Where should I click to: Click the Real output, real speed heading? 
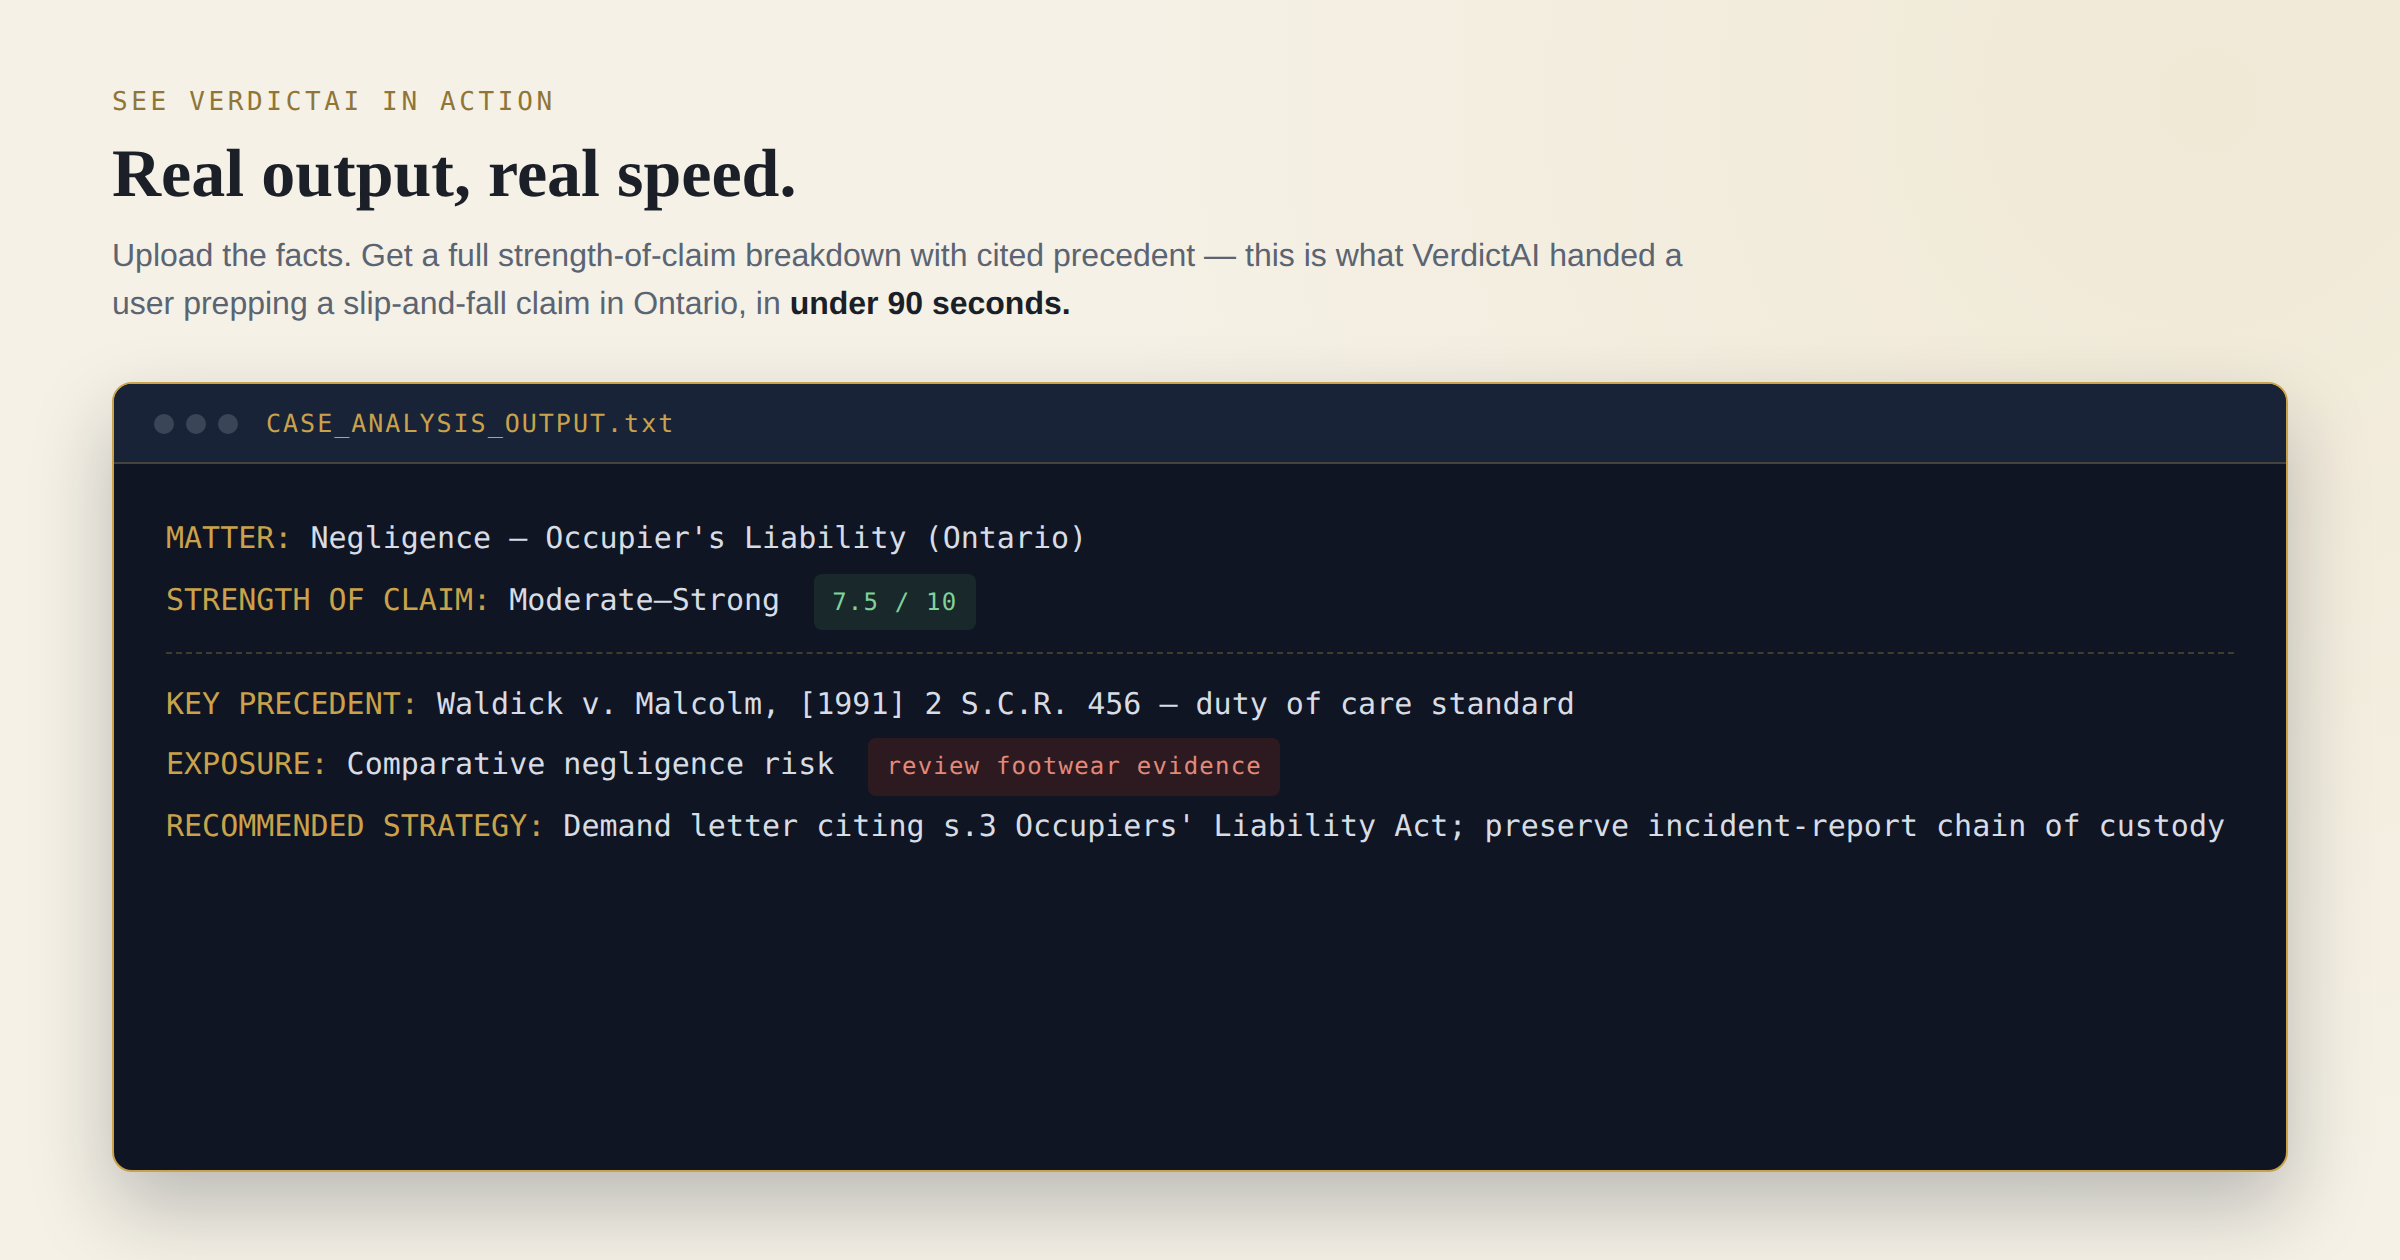(x=454, y=174)
